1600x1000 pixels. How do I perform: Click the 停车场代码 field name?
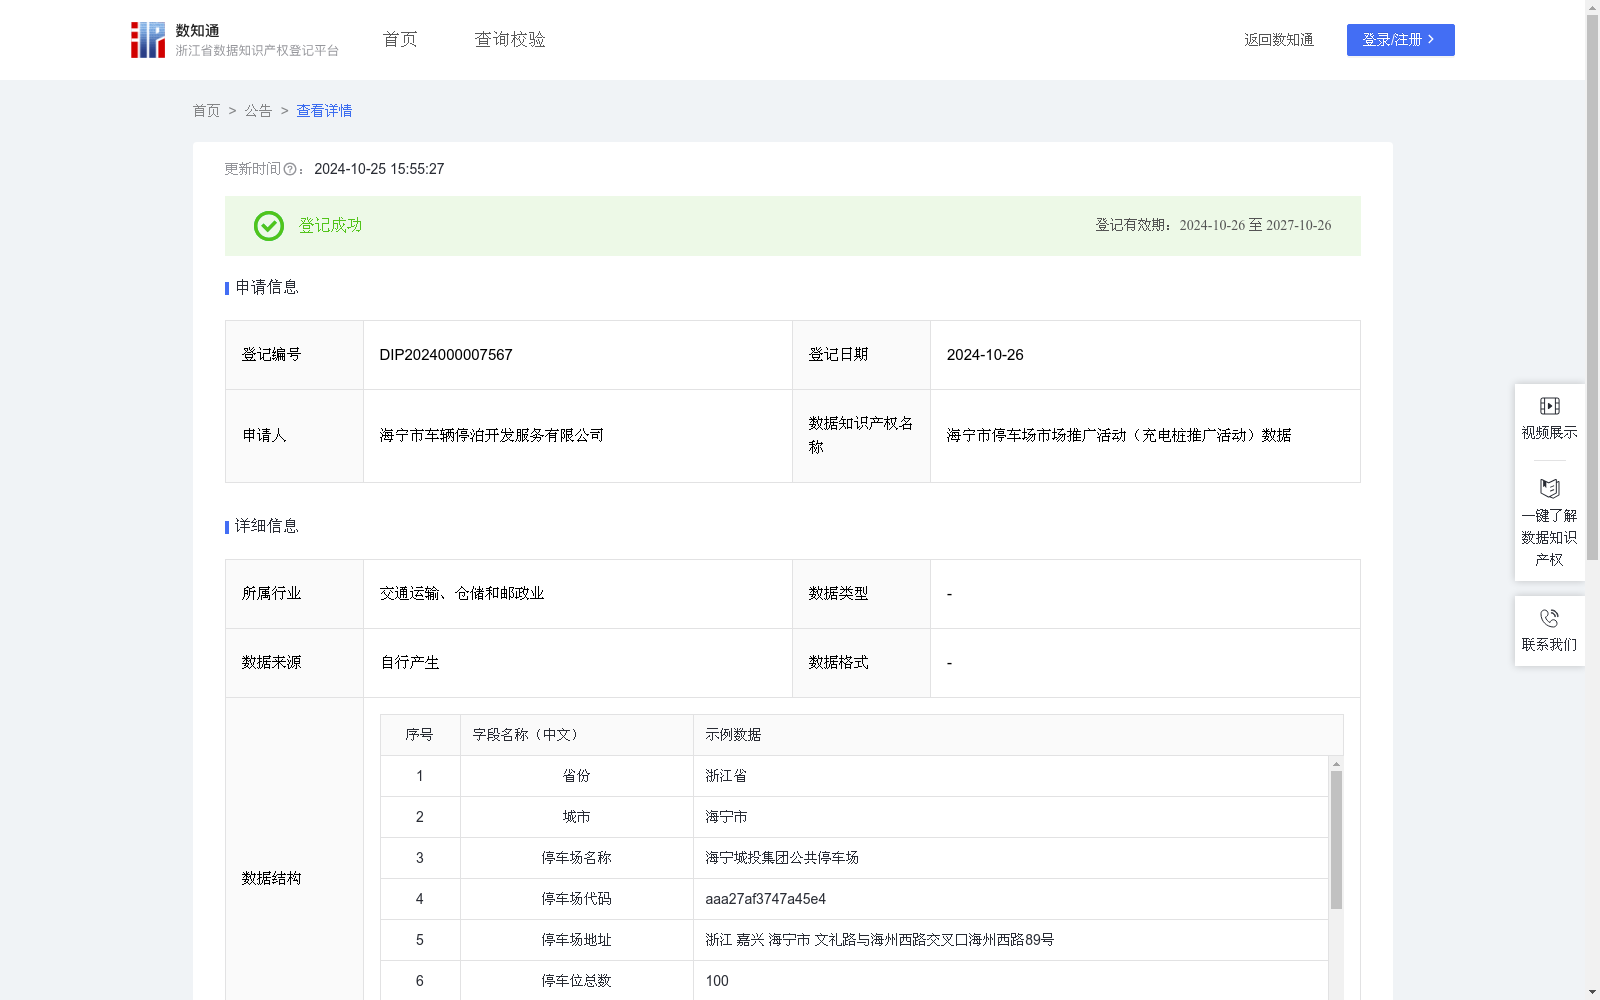pos(576,899)
